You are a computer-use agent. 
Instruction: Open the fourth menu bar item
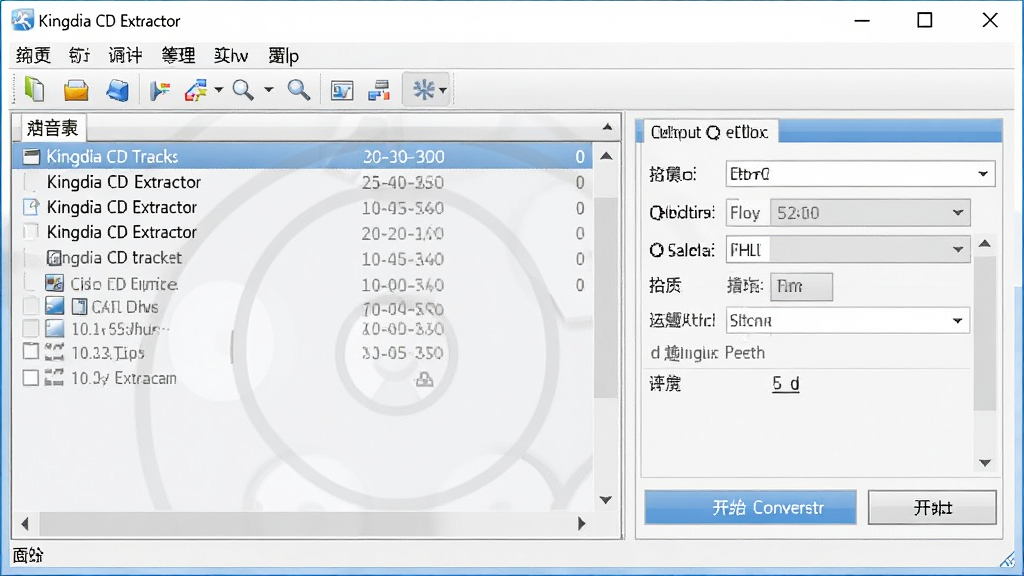click(x=178, y=56)
